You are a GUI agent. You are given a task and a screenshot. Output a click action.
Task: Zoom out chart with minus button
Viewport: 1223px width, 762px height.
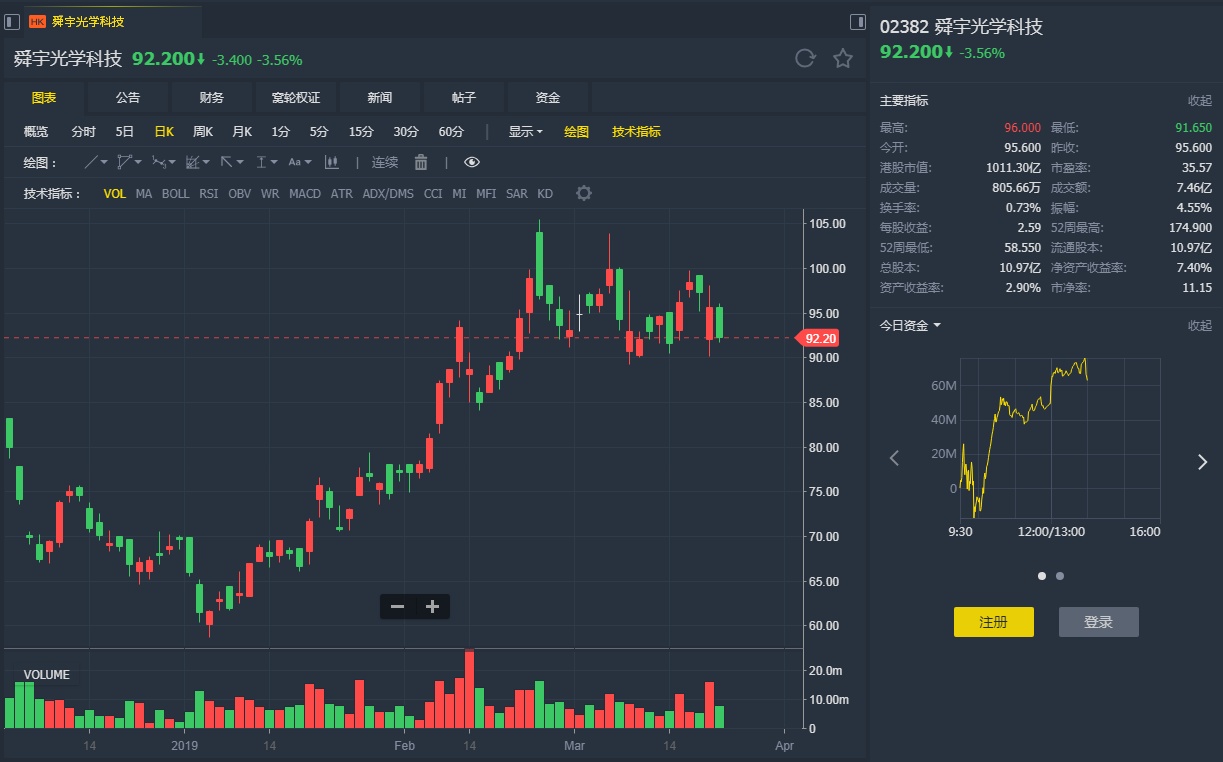pyautogui.click(x=398, y=606)
